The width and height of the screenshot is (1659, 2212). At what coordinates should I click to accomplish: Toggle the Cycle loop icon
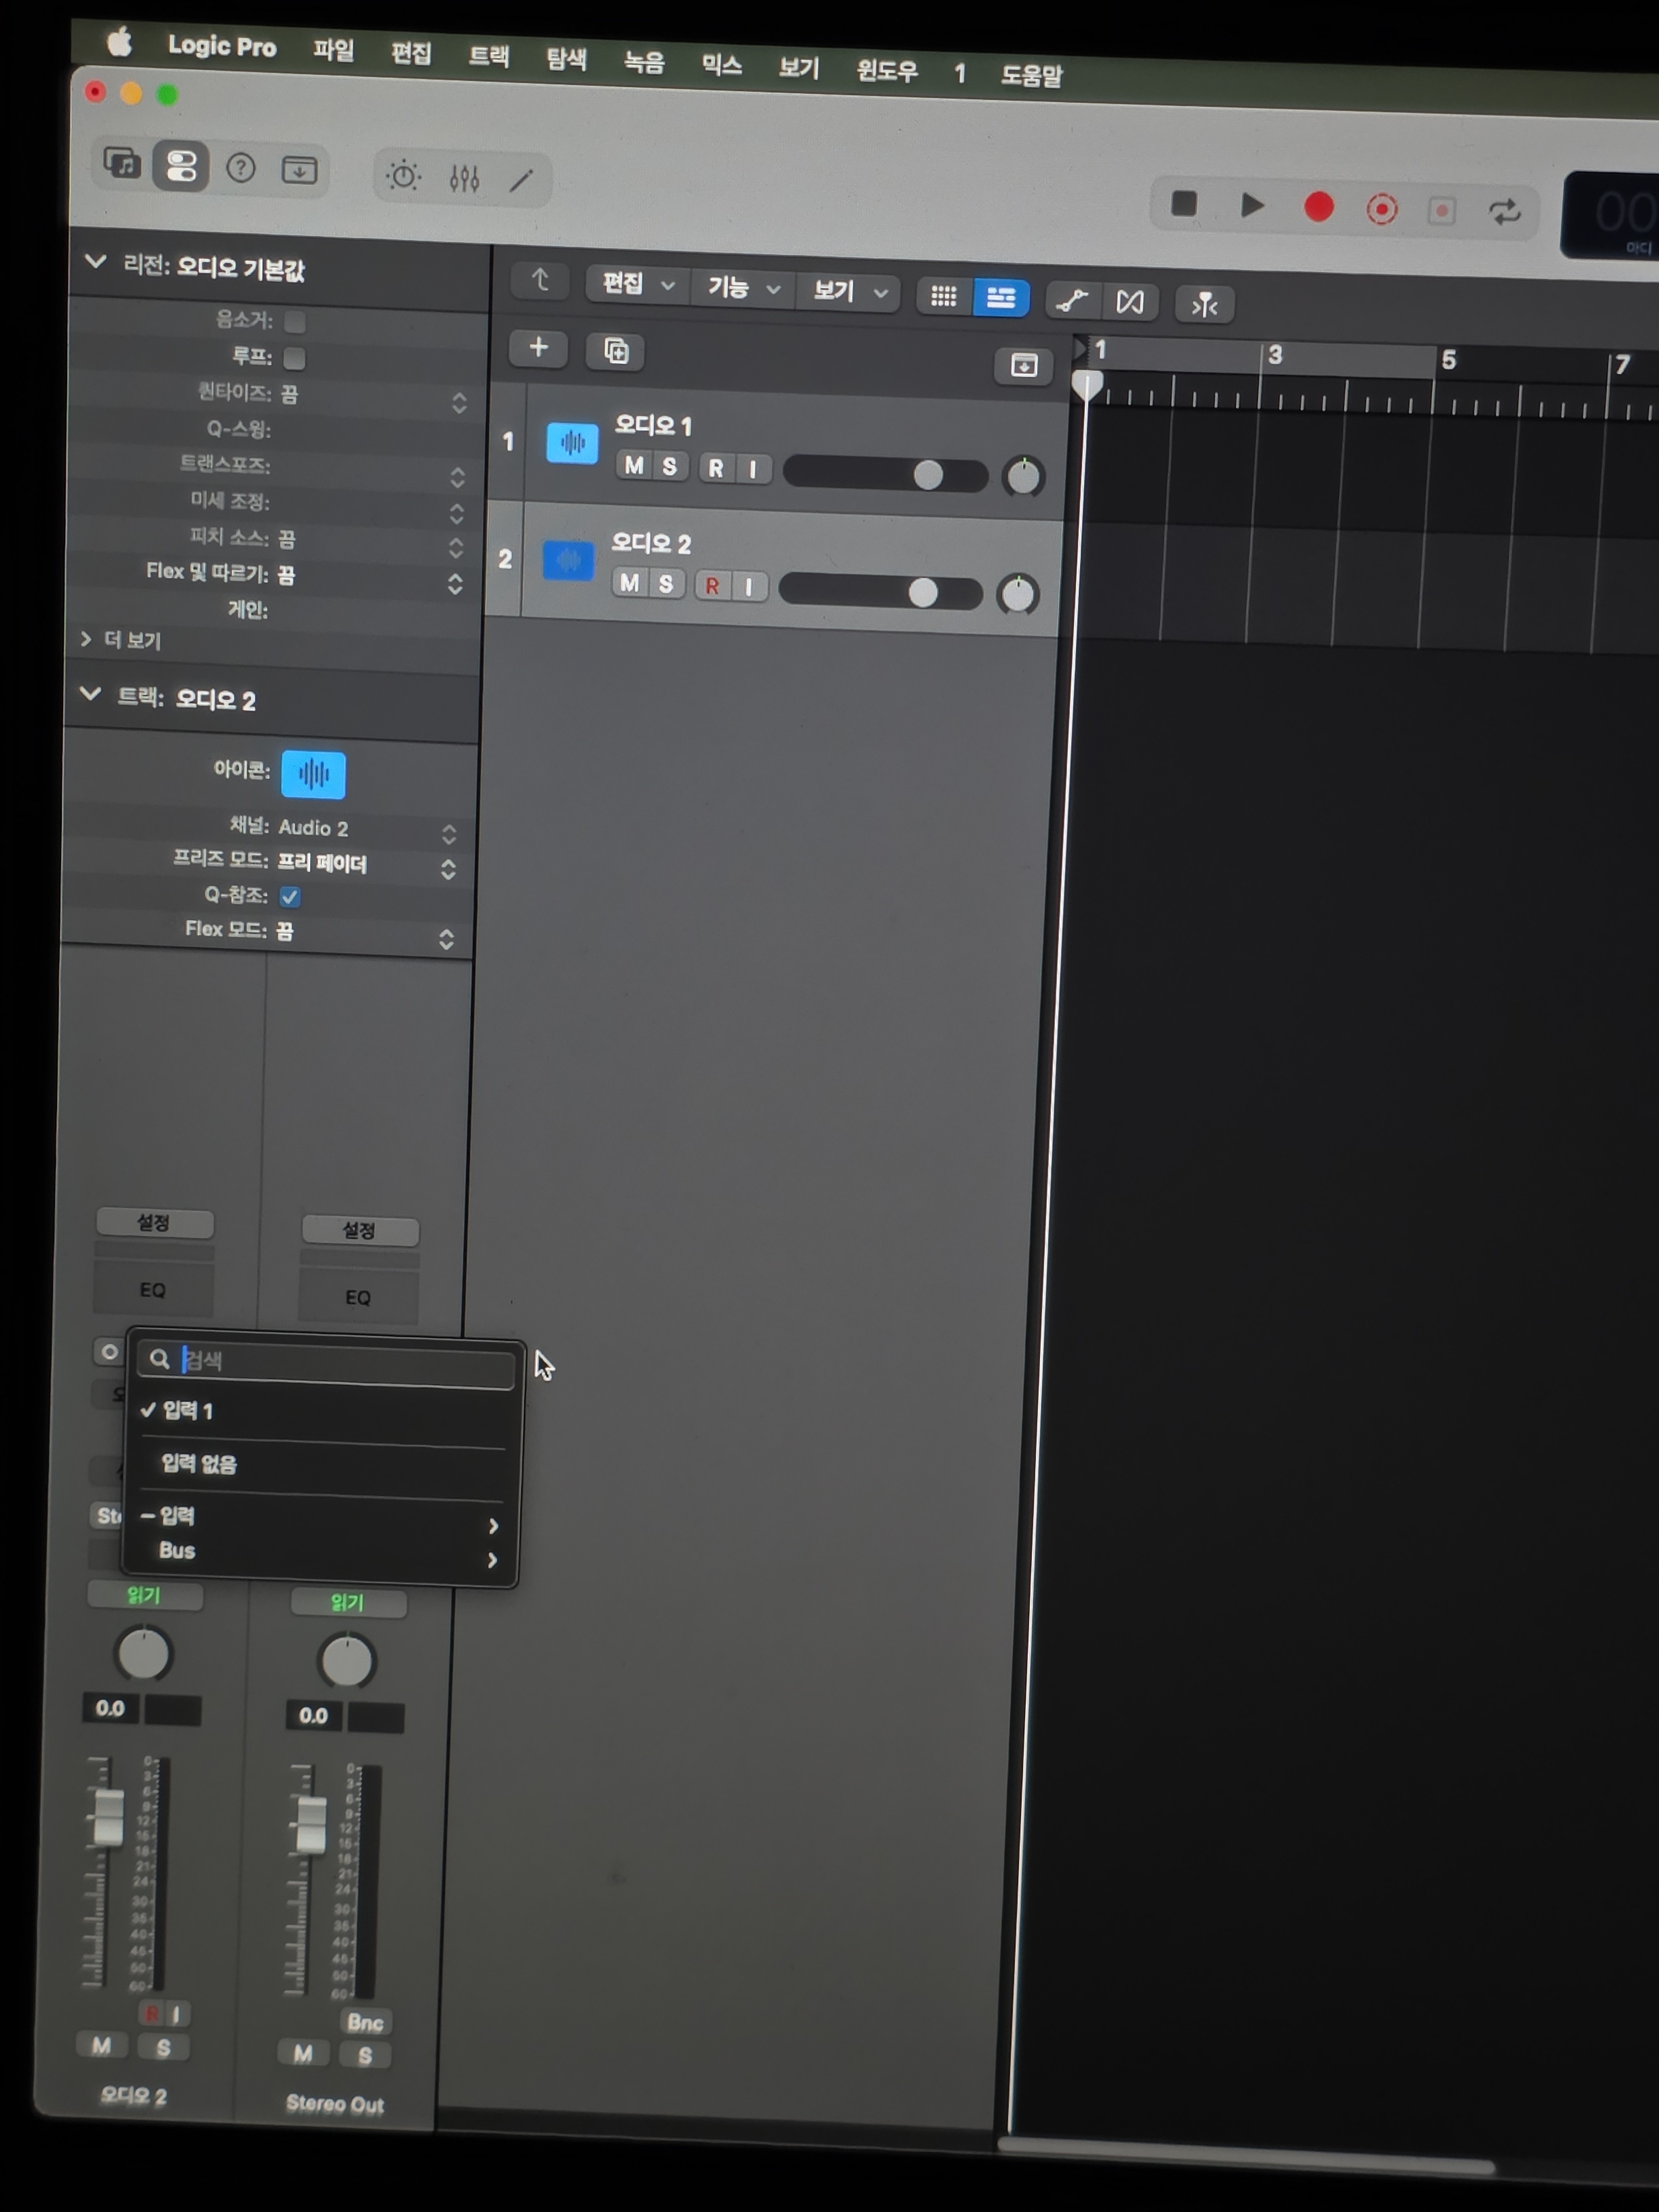1504,211
